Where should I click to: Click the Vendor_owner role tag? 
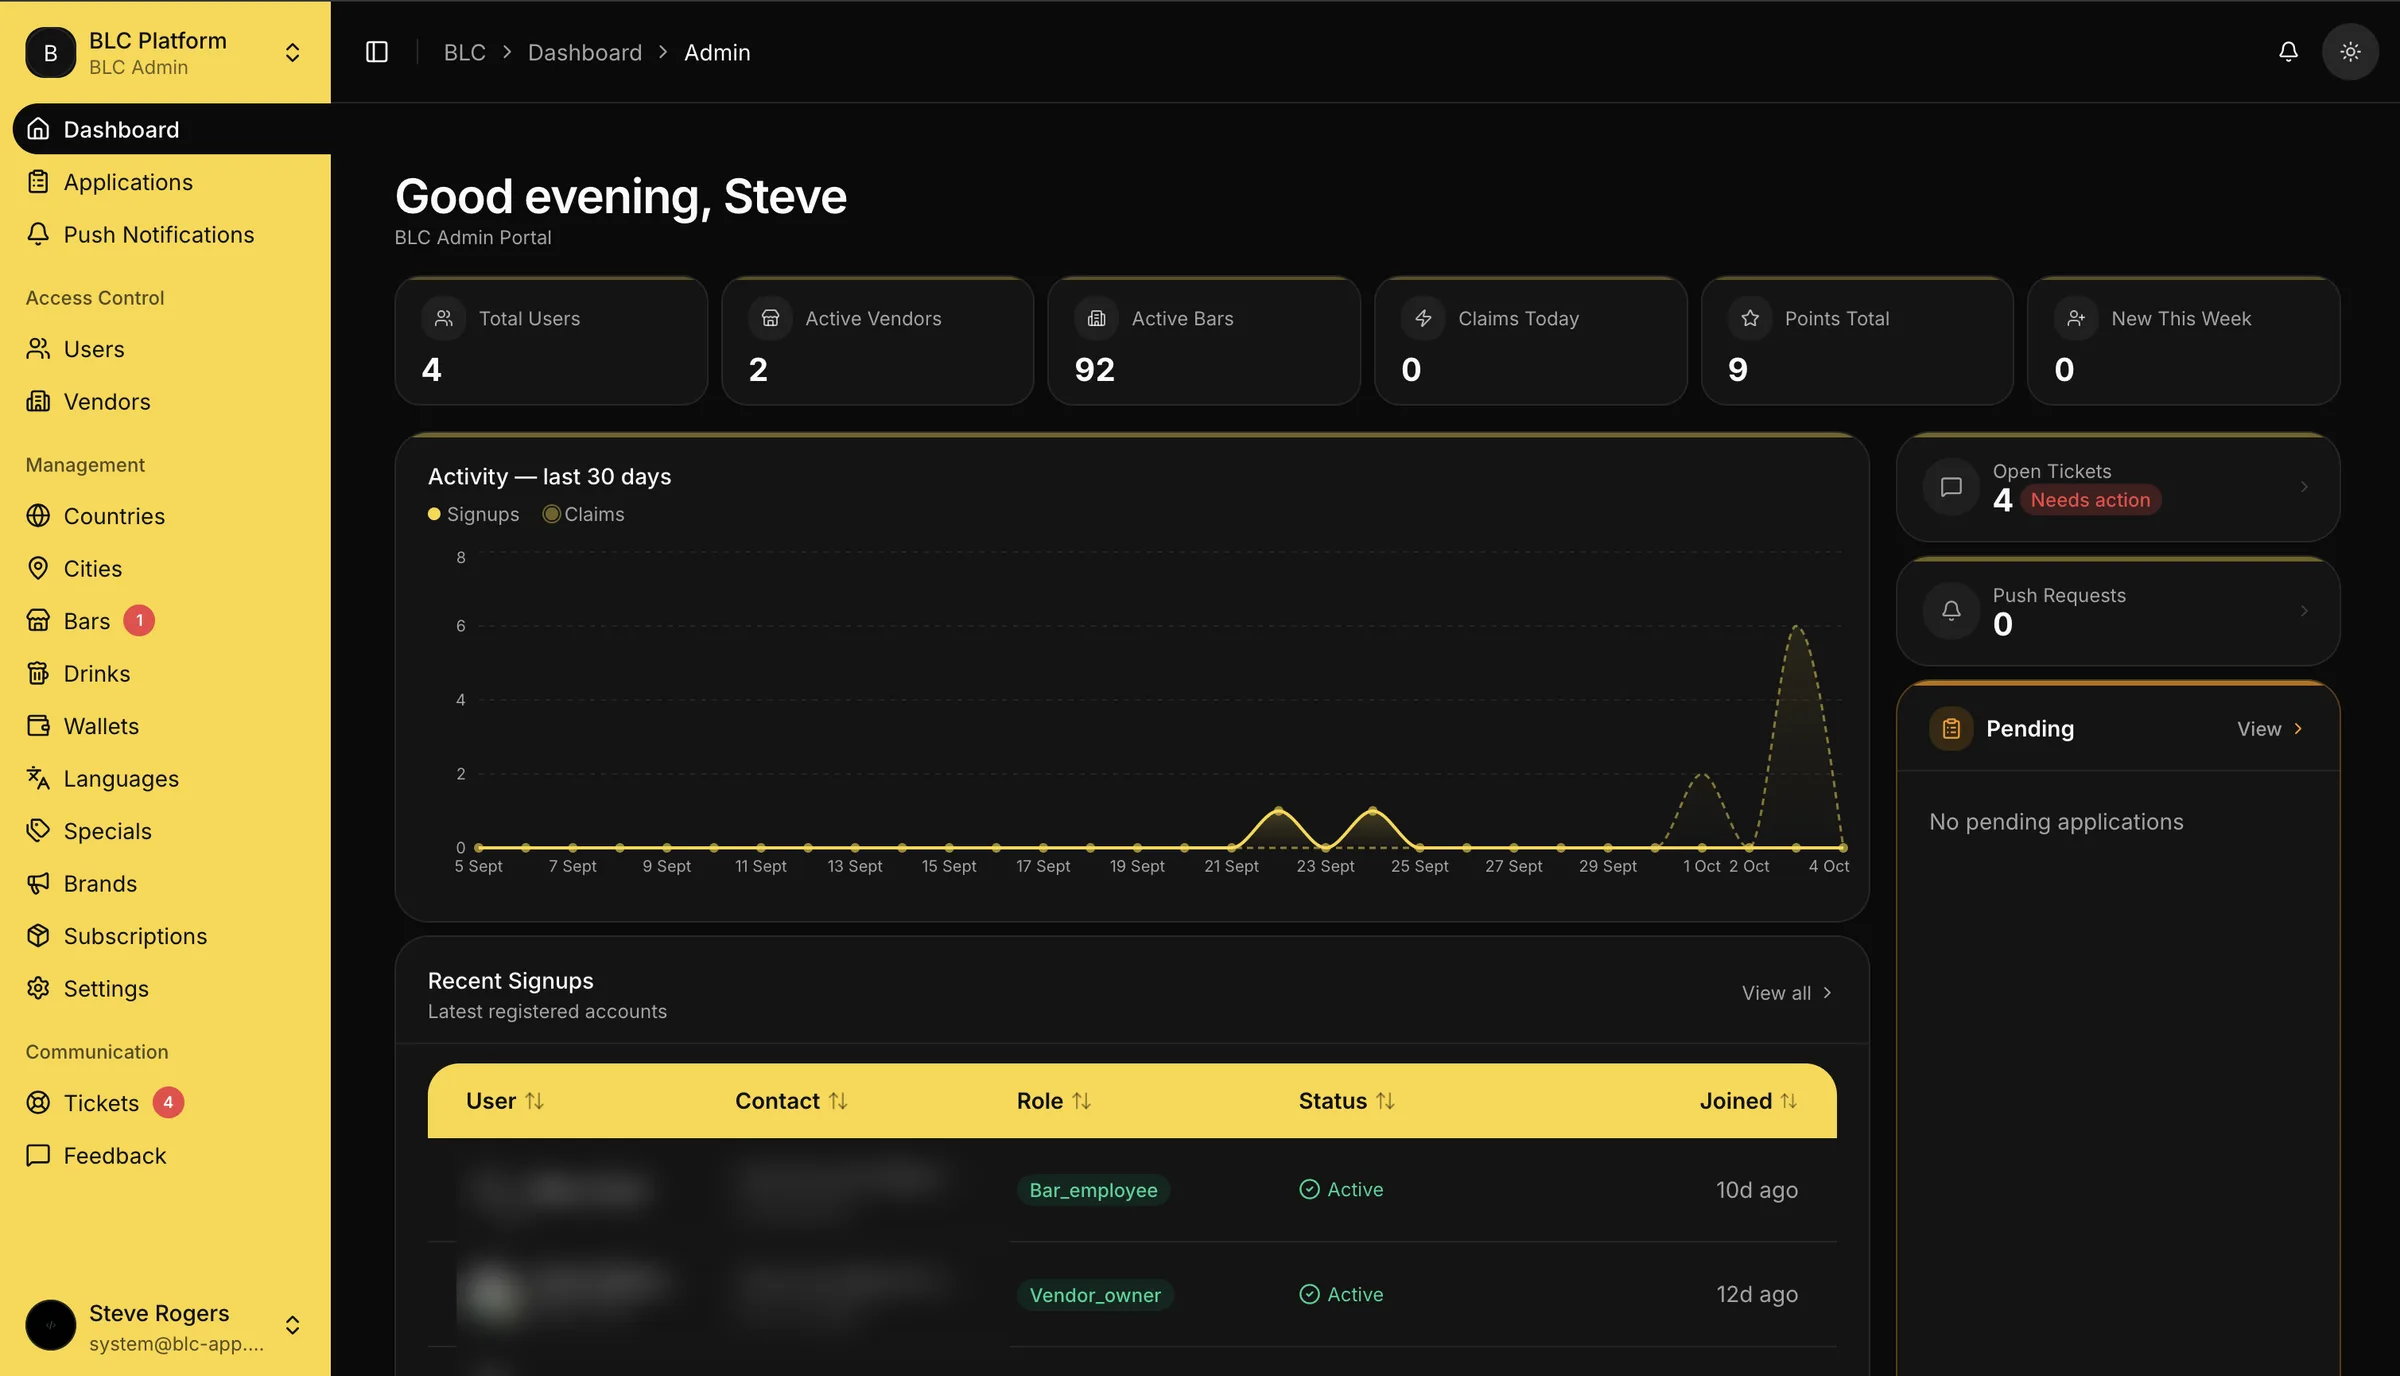coord(1095,1295)
